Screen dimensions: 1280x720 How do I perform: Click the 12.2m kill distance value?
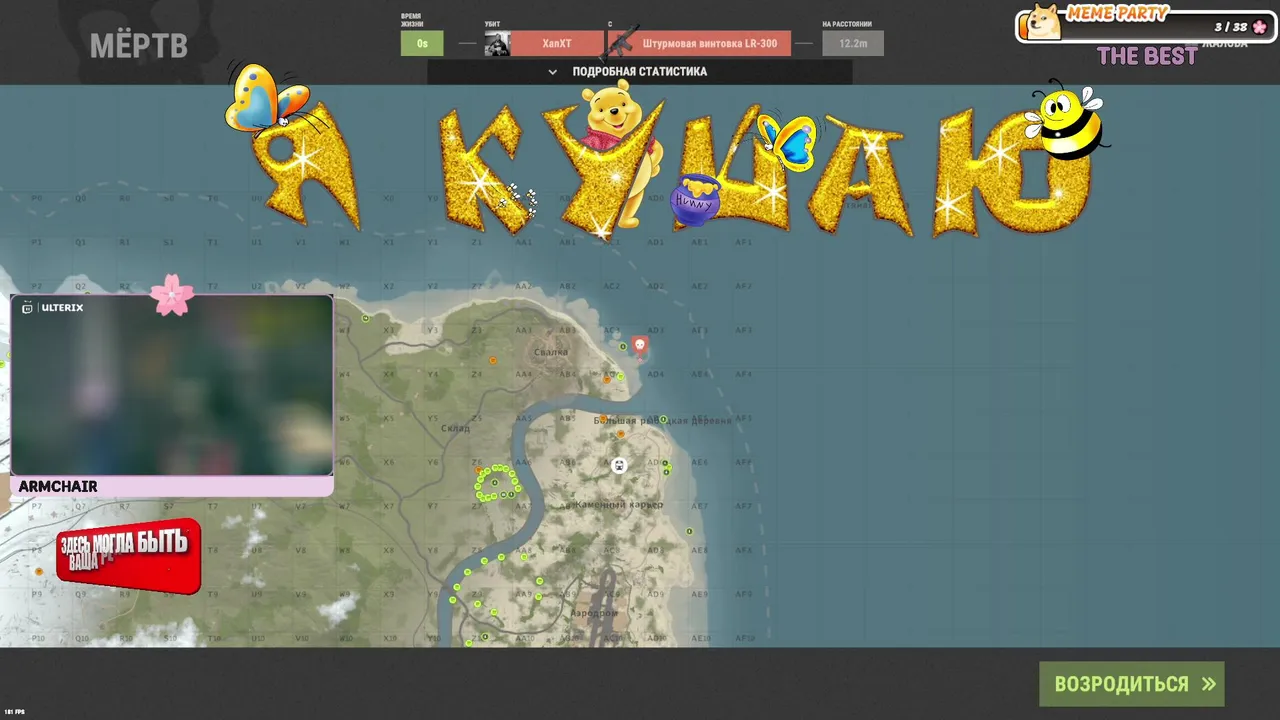pos(853,43)
